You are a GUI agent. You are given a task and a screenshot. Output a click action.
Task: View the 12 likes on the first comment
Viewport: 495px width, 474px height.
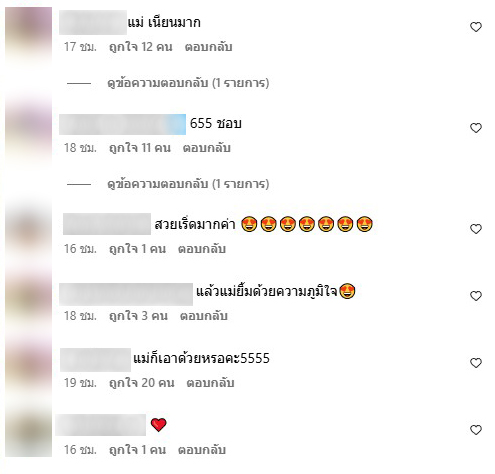pyautogui.click(x=141, y=47)
